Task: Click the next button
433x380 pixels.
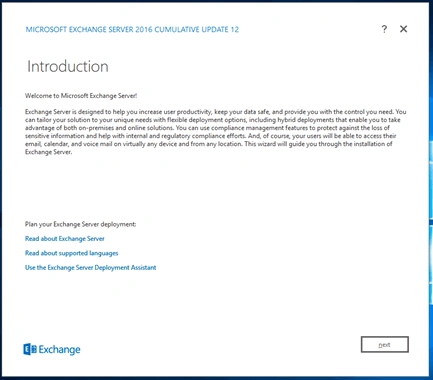Action: (385, 344)
